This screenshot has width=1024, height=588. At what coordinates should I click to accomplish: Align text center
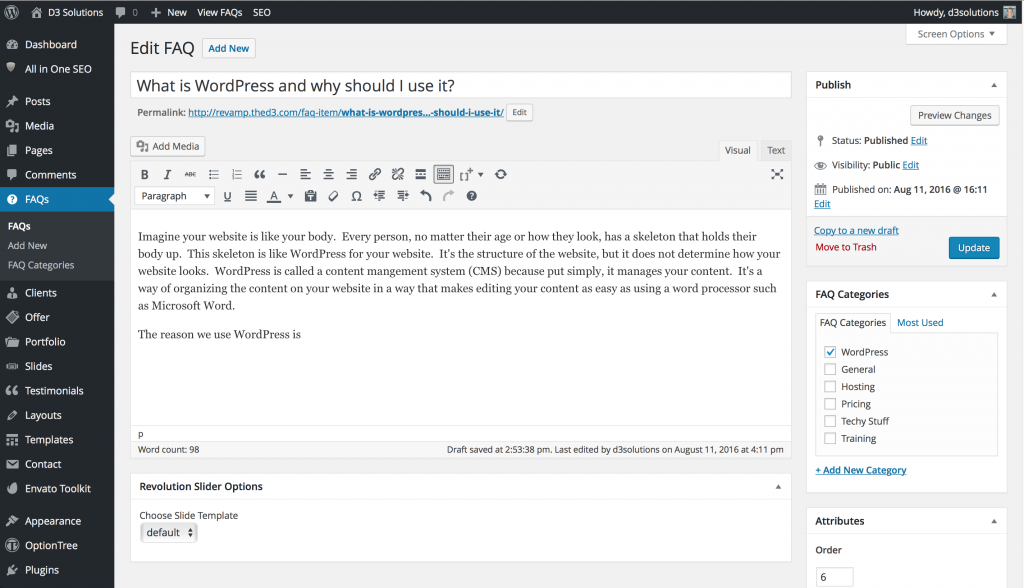pyautogui.click(x=328, y=174)
